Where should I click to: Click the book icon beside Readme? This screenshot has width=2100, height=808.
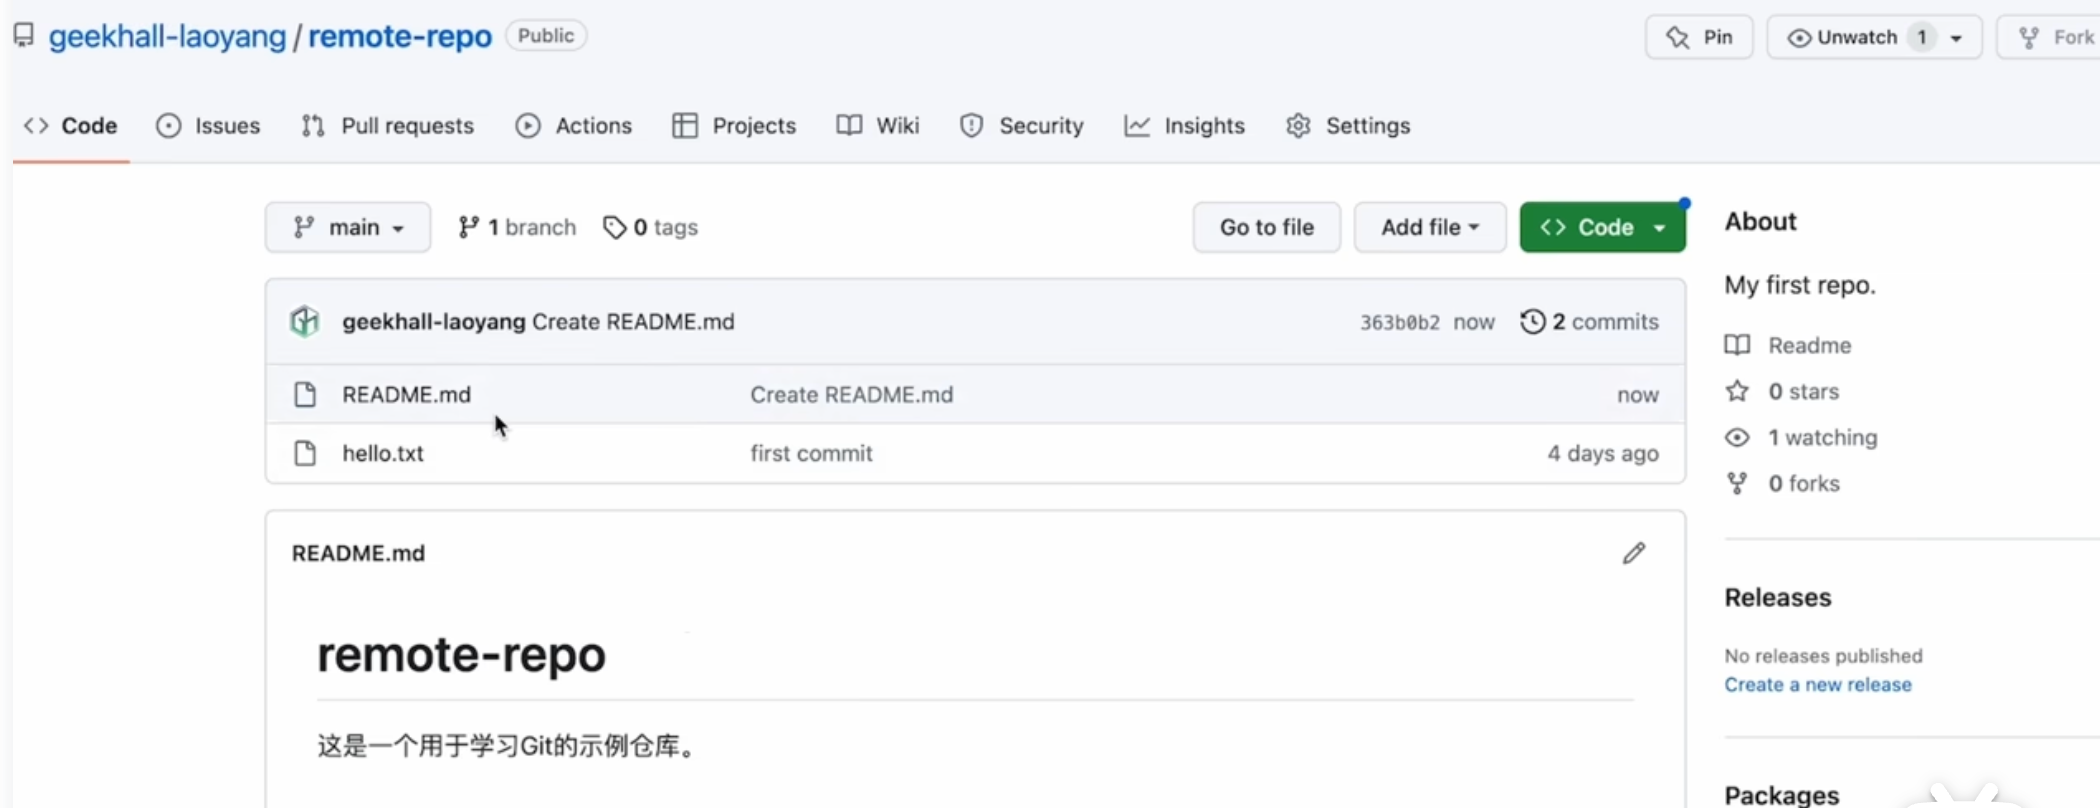click(x=1737, y=345)
